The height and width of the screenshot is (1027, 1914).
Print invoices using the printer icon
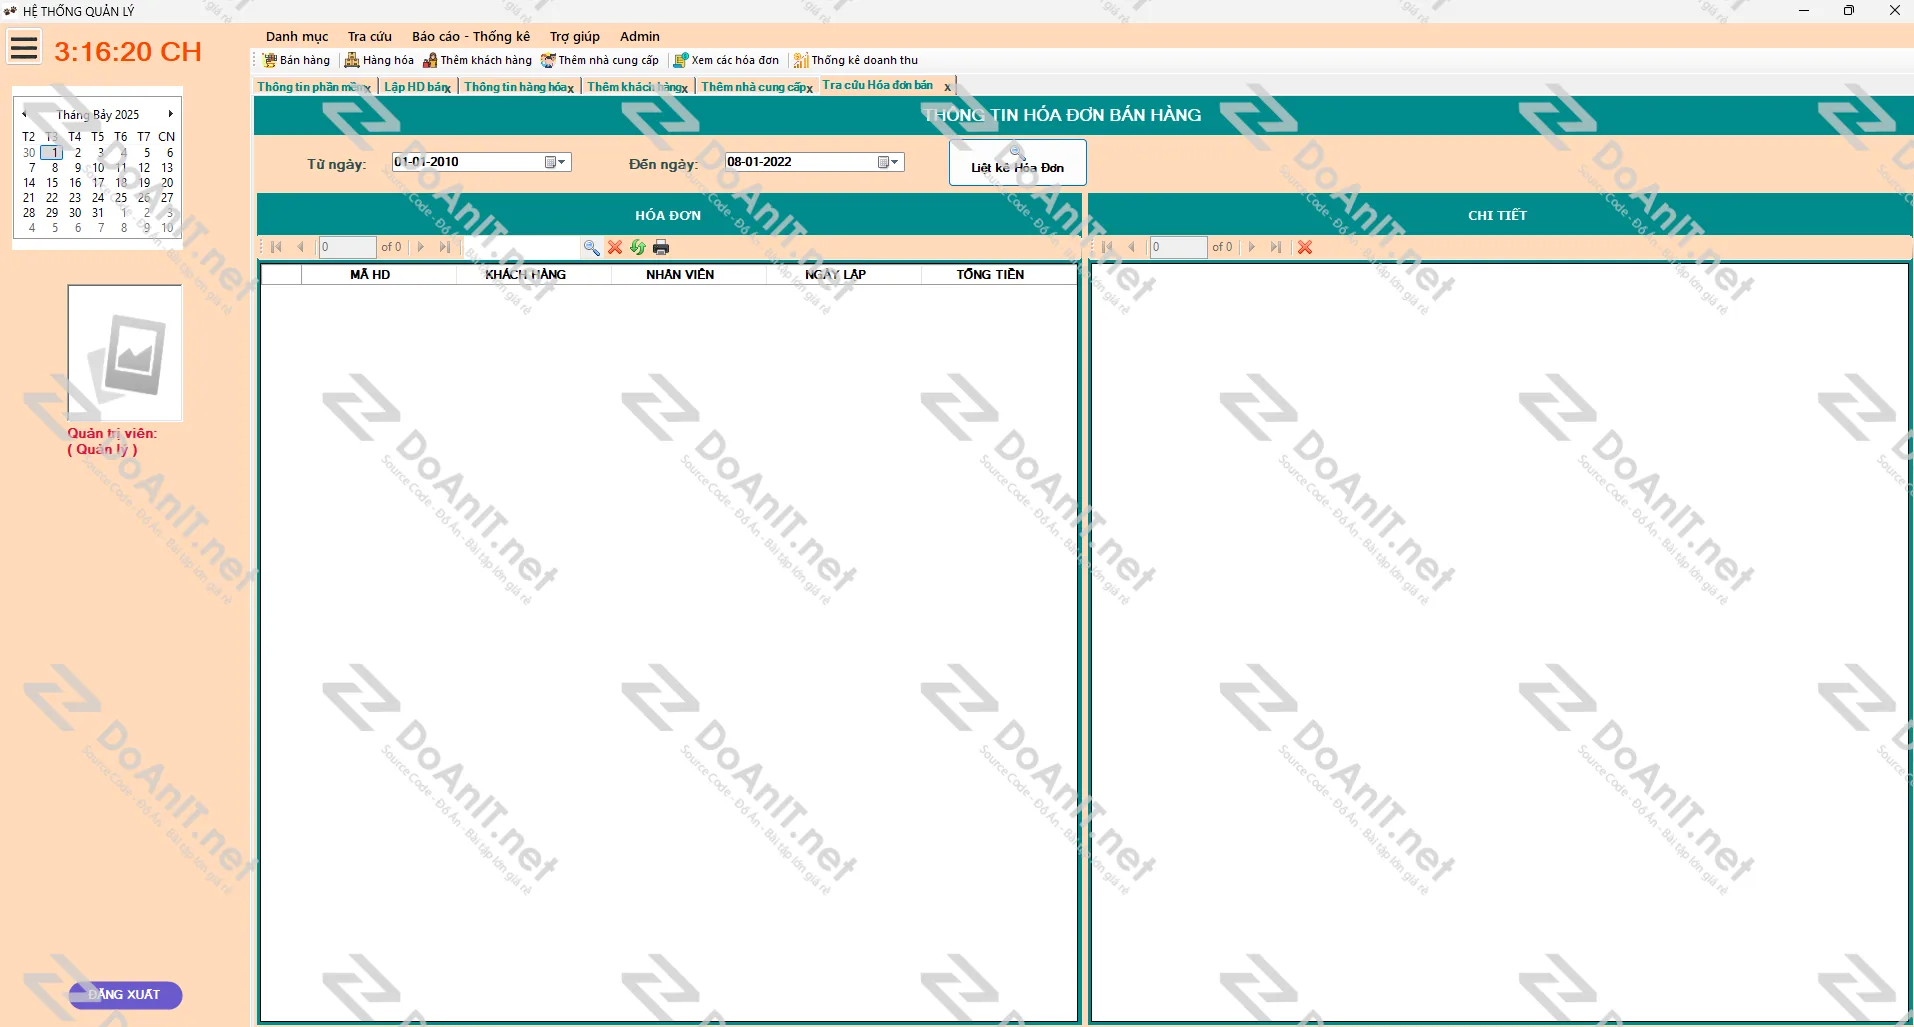[x=661, y=247]
